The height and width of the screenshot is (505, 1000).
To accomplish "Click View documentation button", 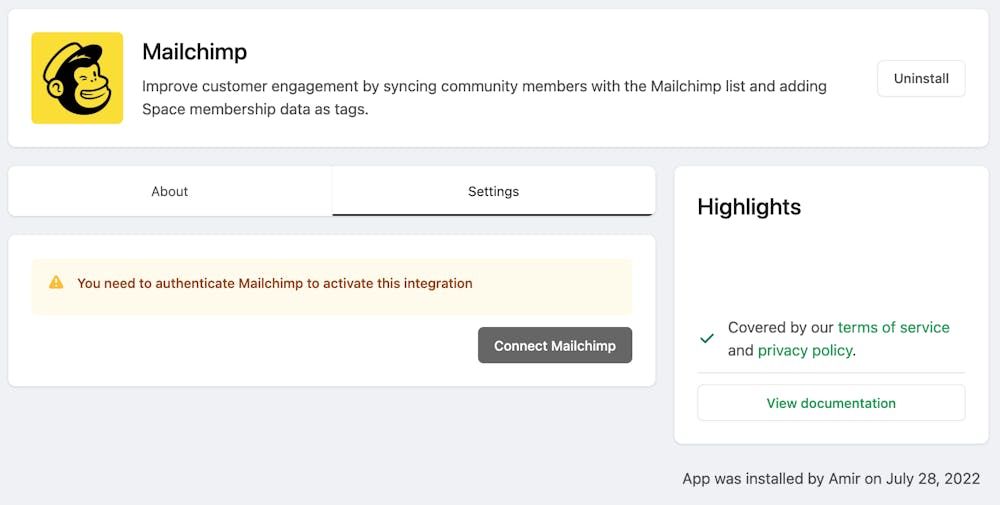I will click(x=830, y=403).
